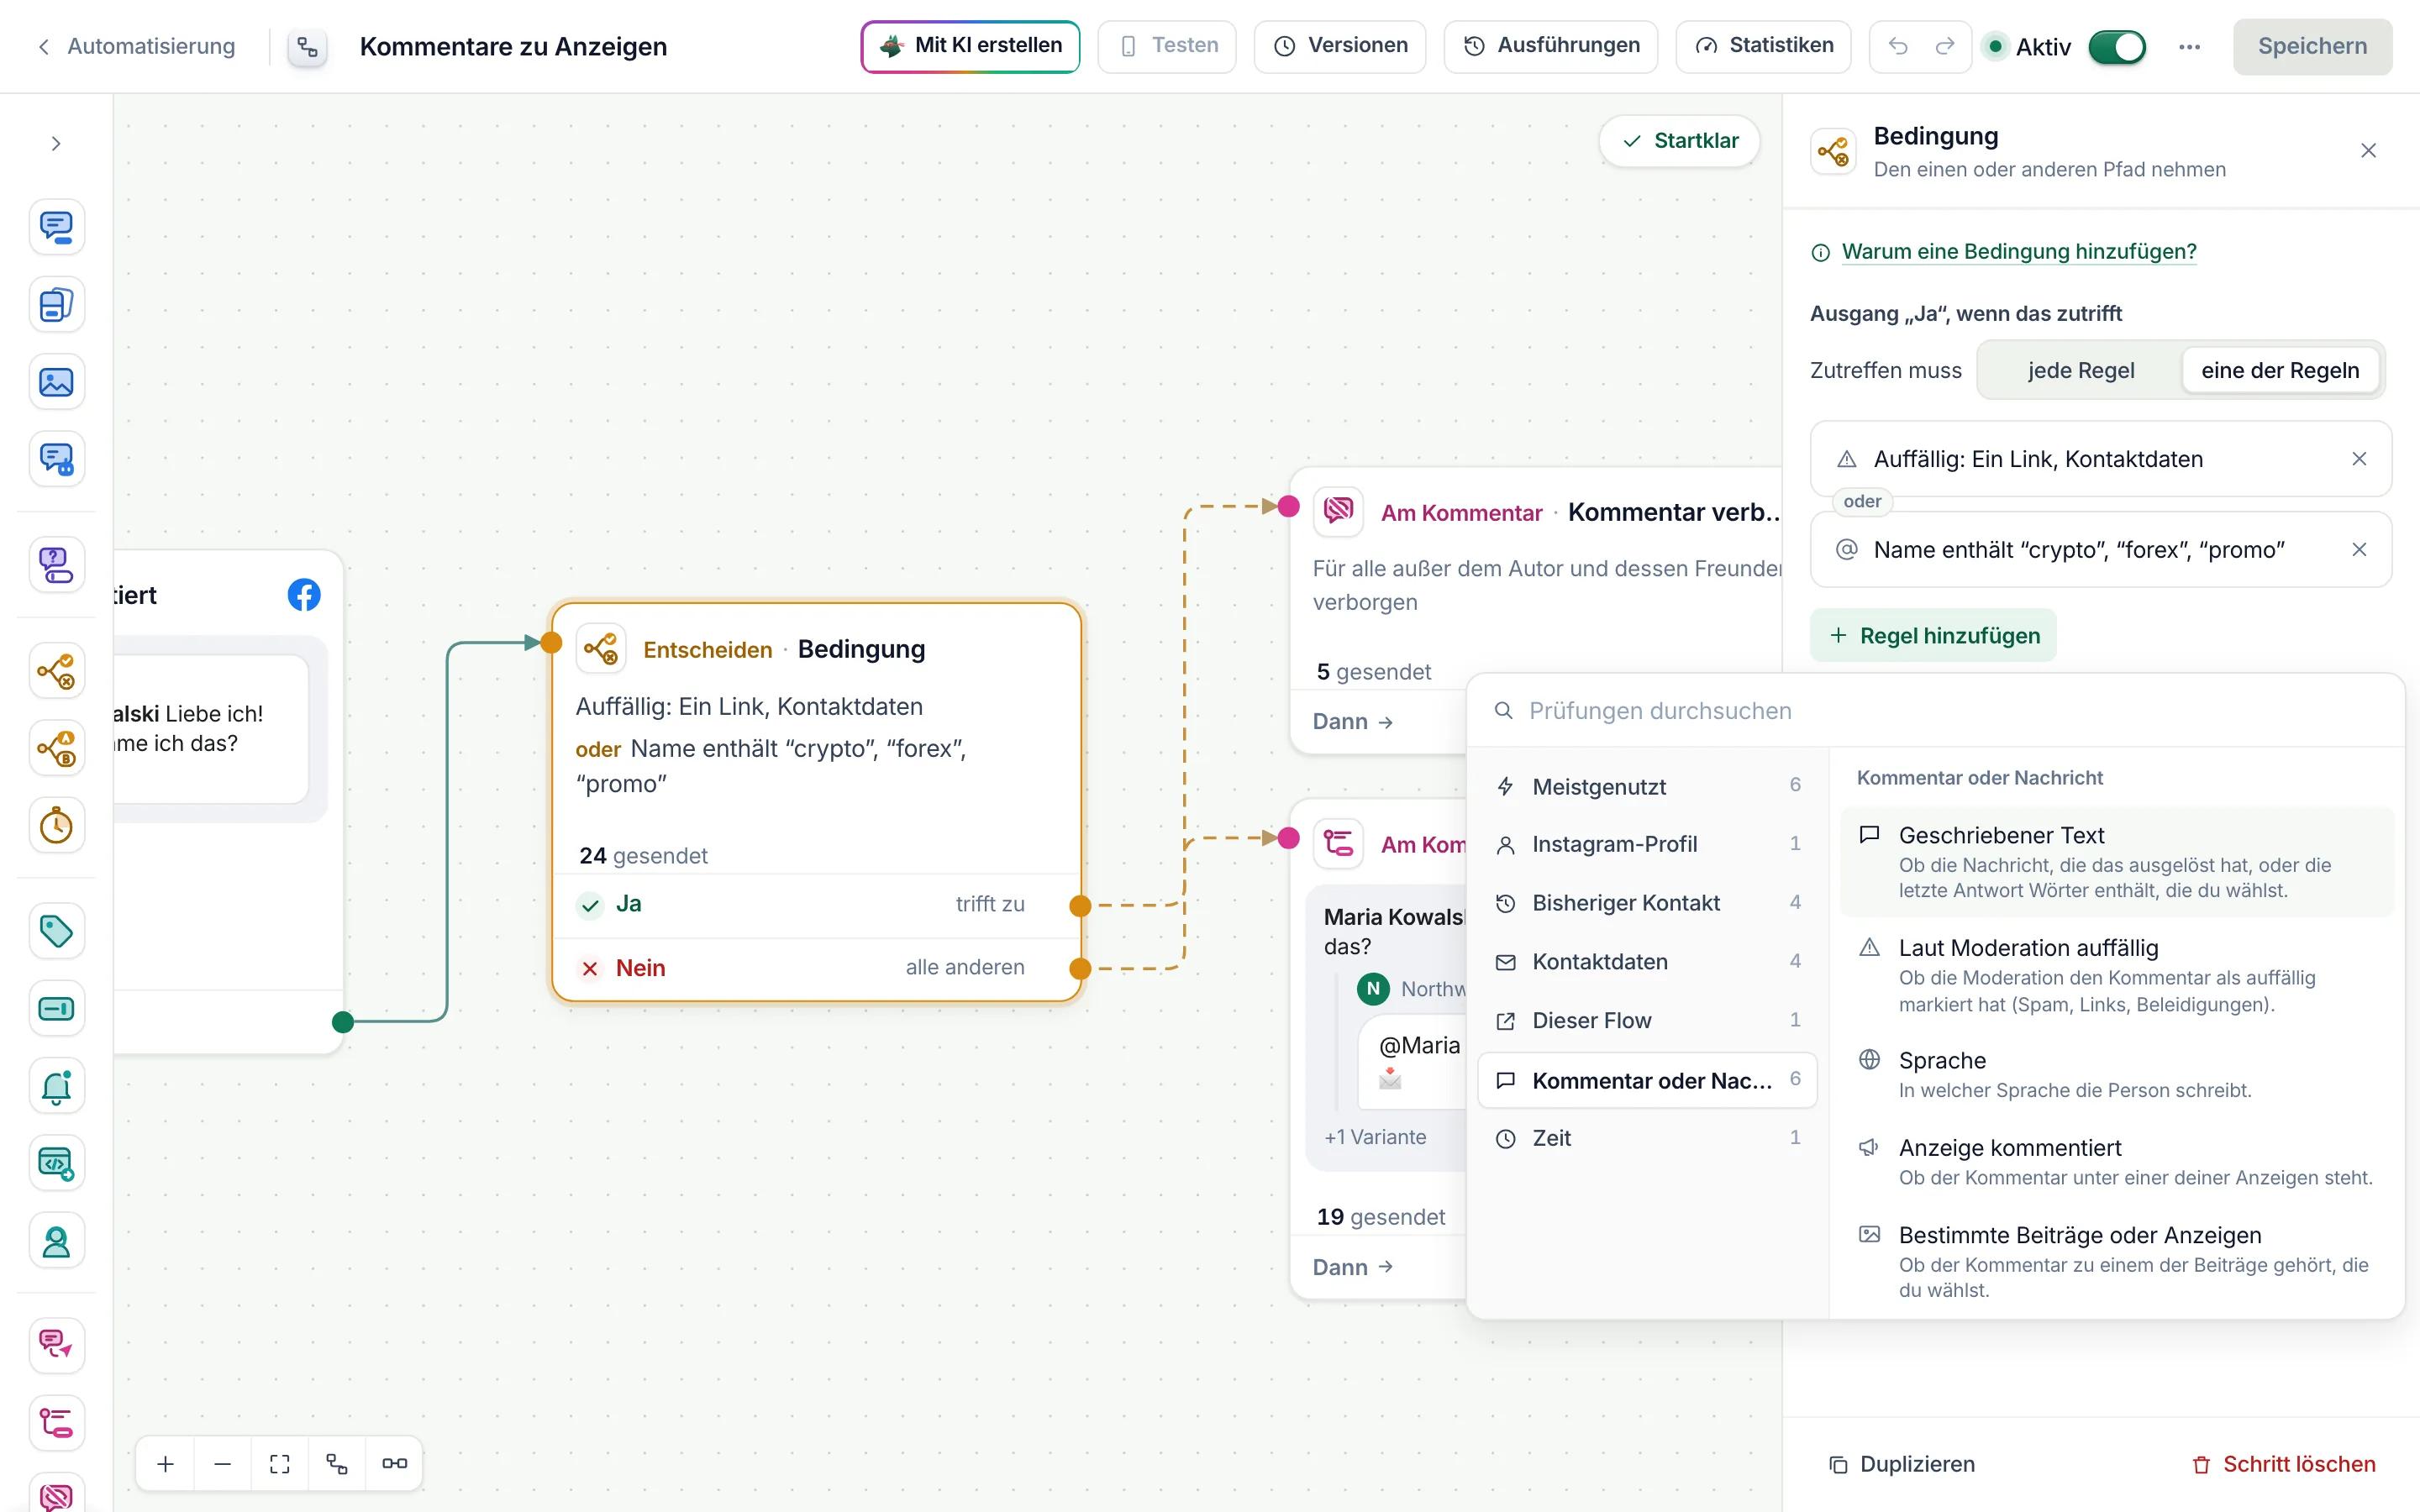Select the 'eine der Regeln' option
This screenshot has width=2420, height=1512.
coord(2279,370)
